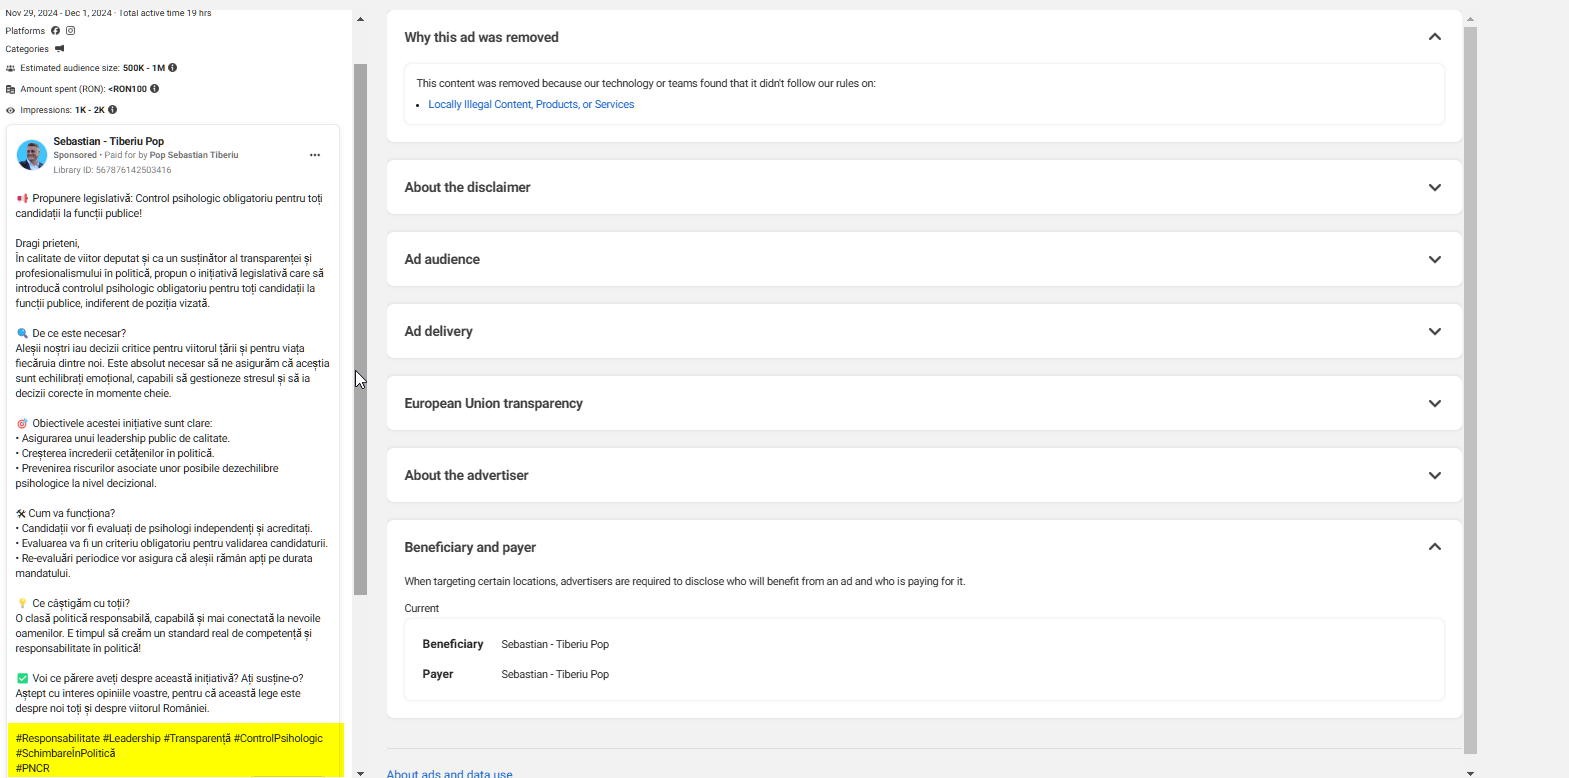Expand the "About the disclaimer" section
Viewport: 1569px width, 778px height.
click(x=1435, y=187)
